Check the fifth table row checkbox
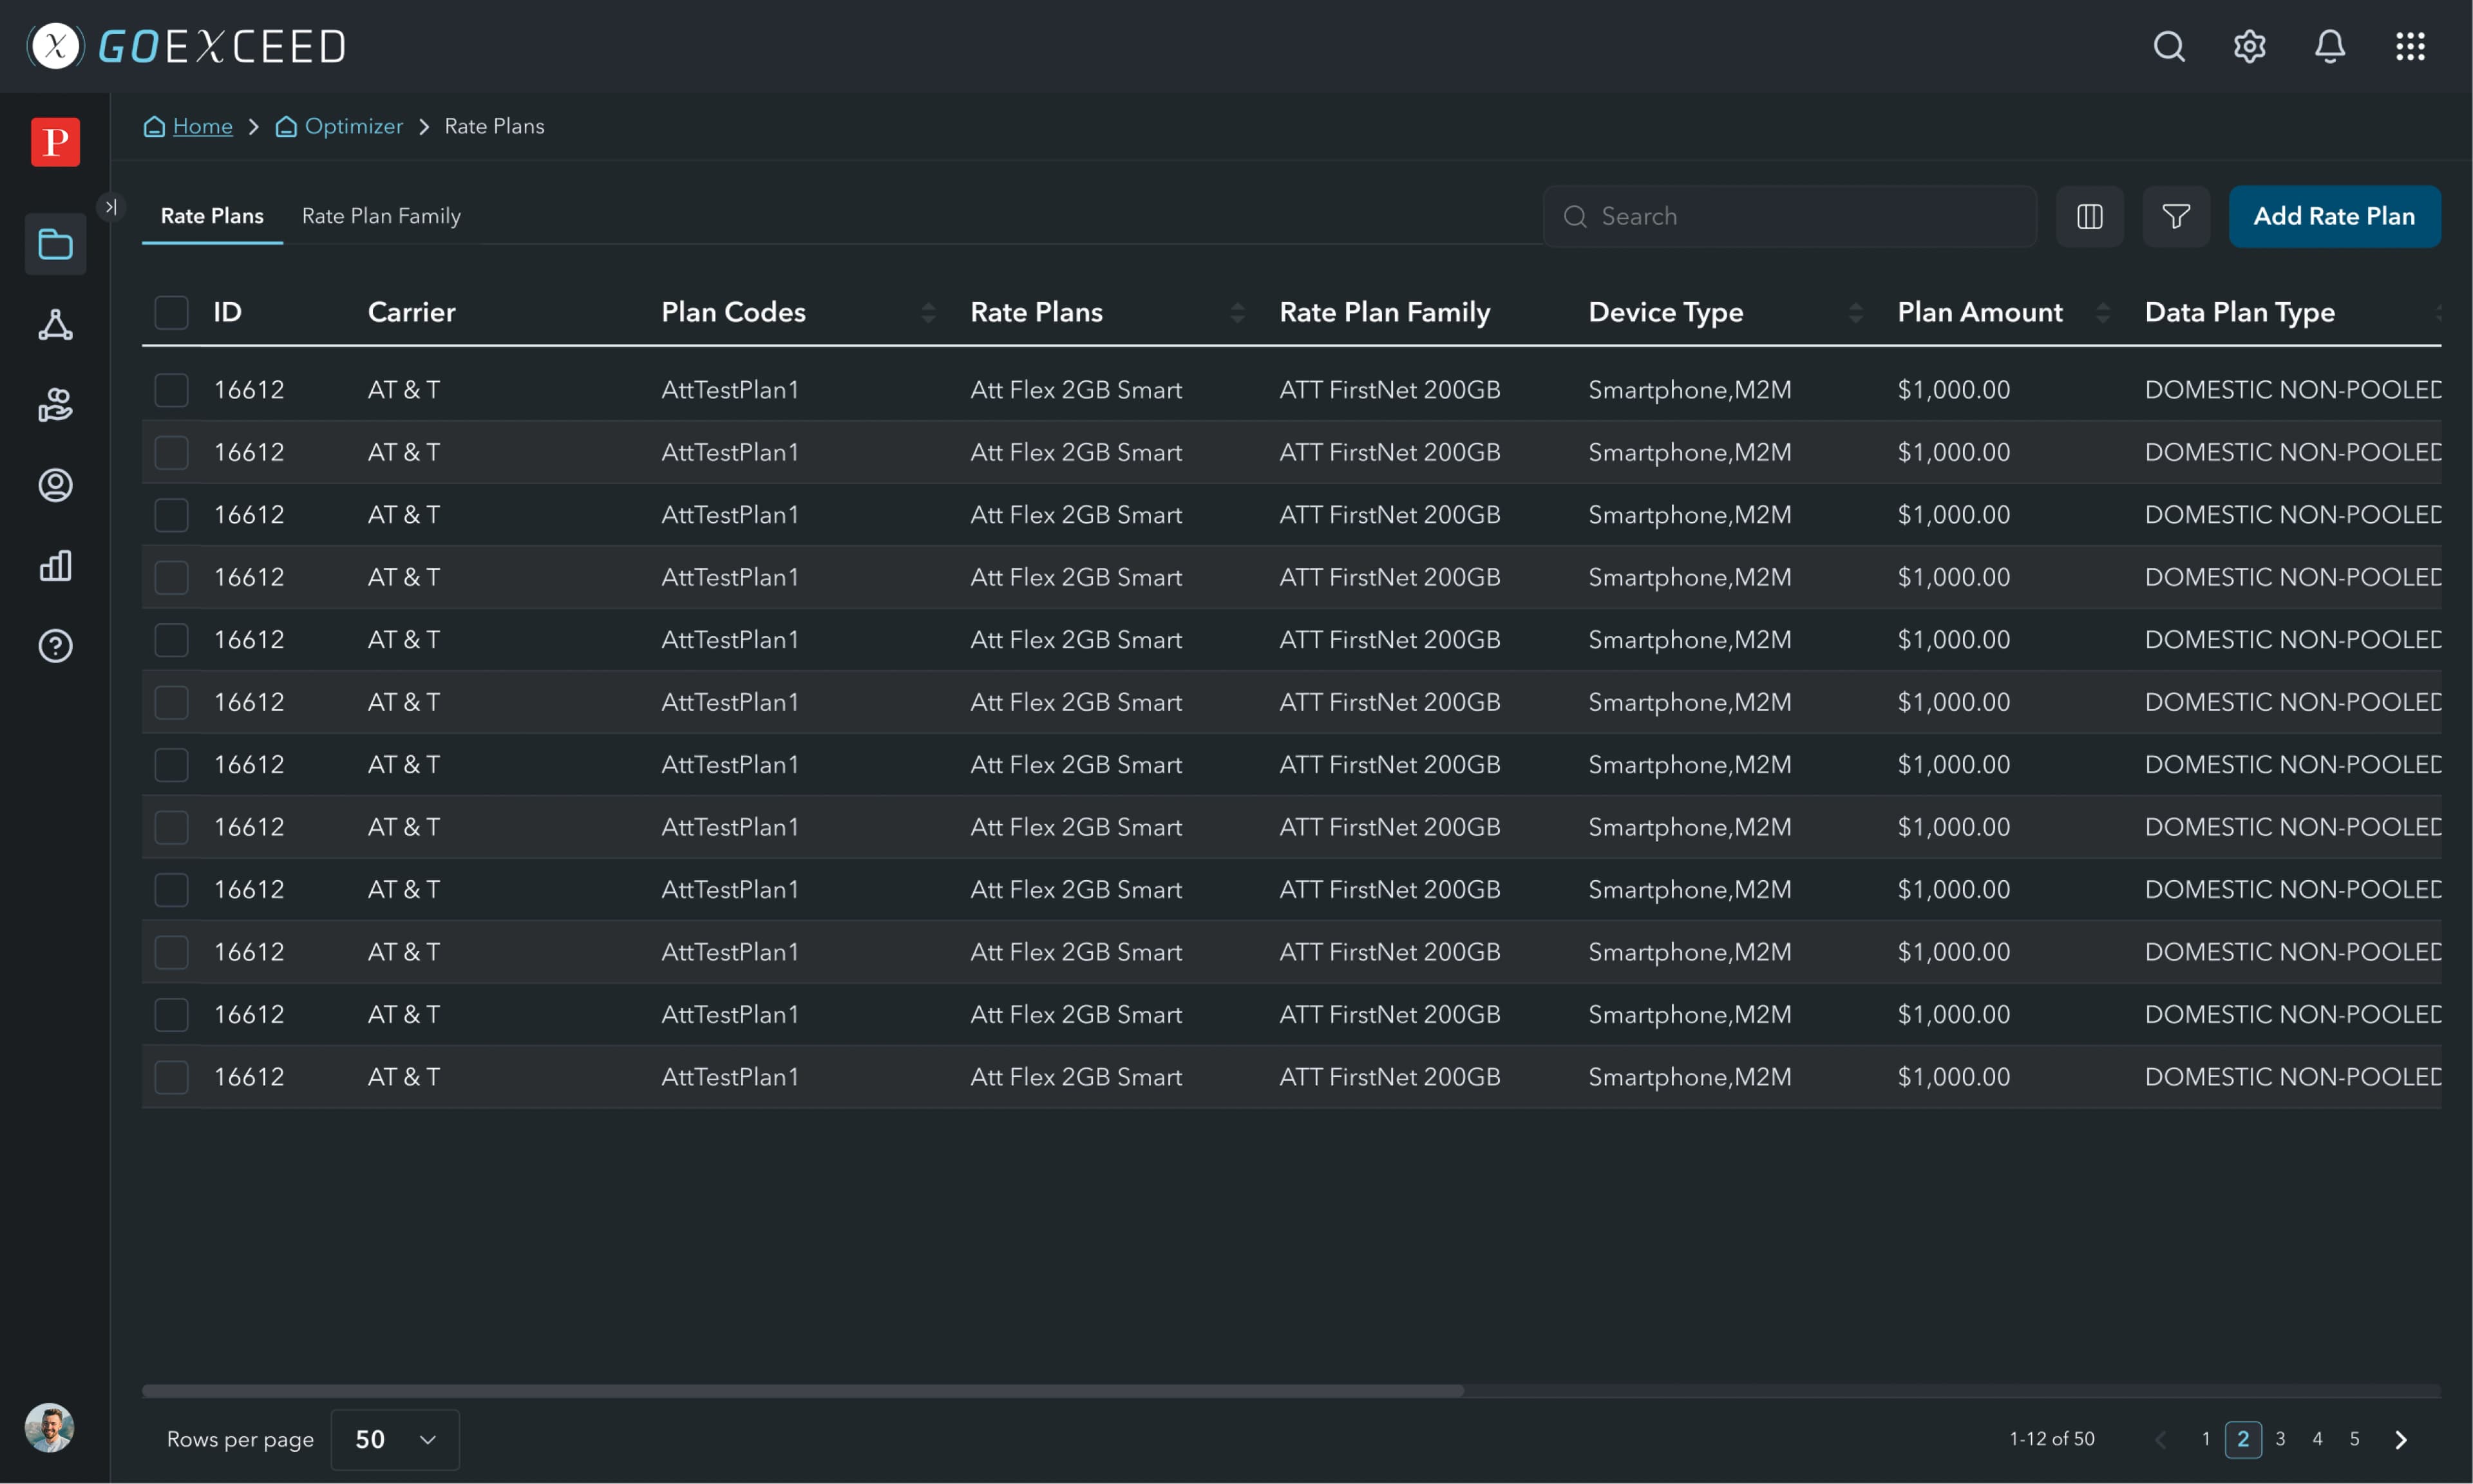Screen dimensions: 2473x1484 pos(171,640)
